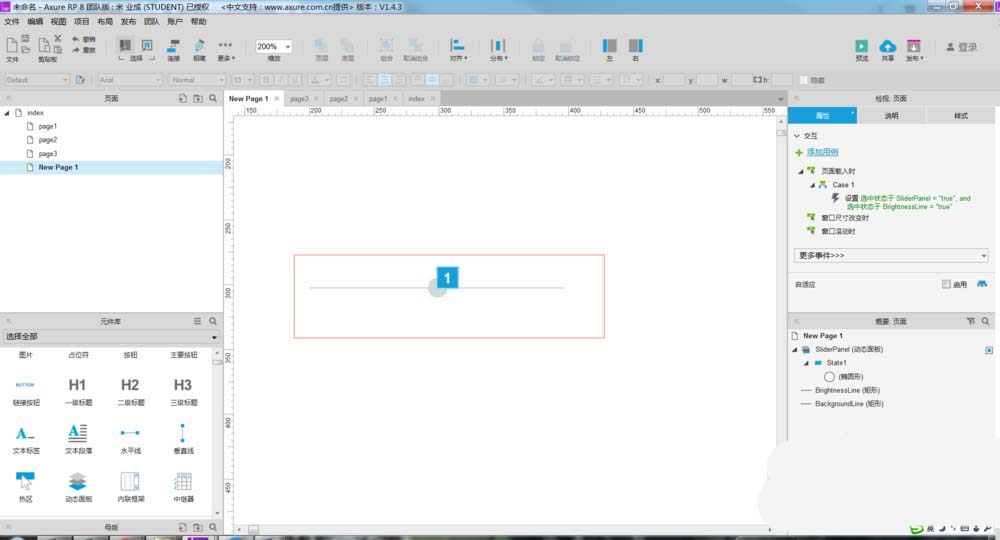Open the More (更多) tools menu
Screen dimensions: 1000x540
click(226, 48)
